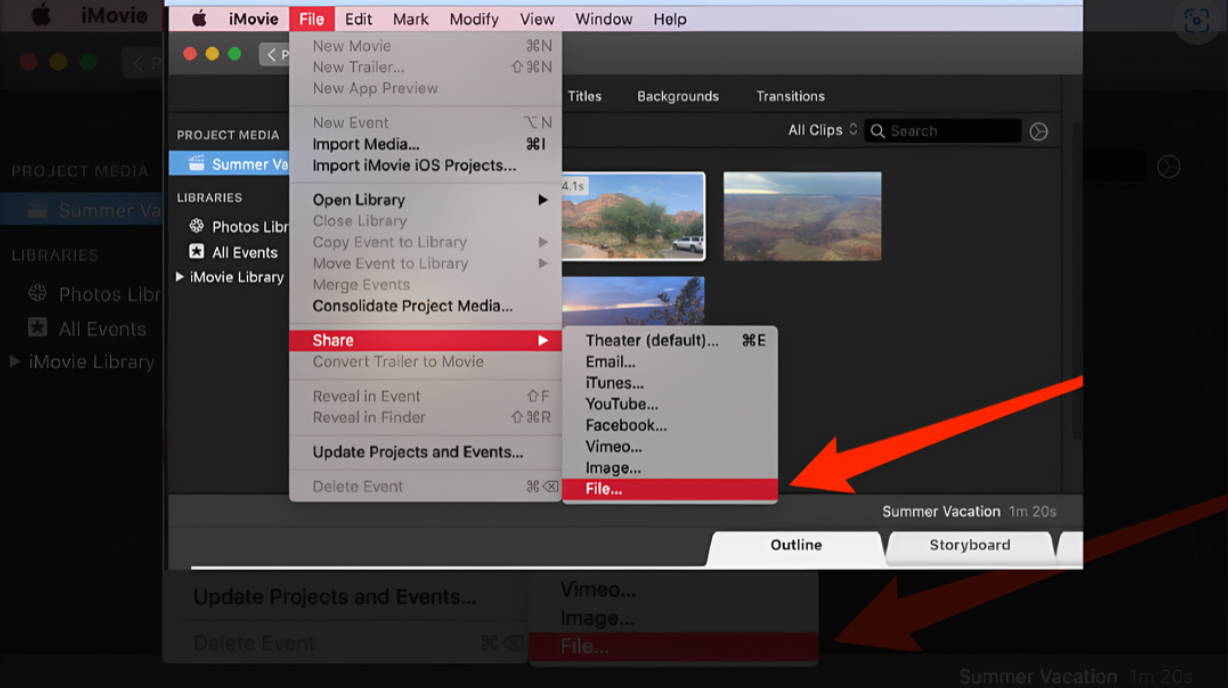Click the green zoom window button
This screenshot has height=688, width=1228.
click(x=234, y=54)
